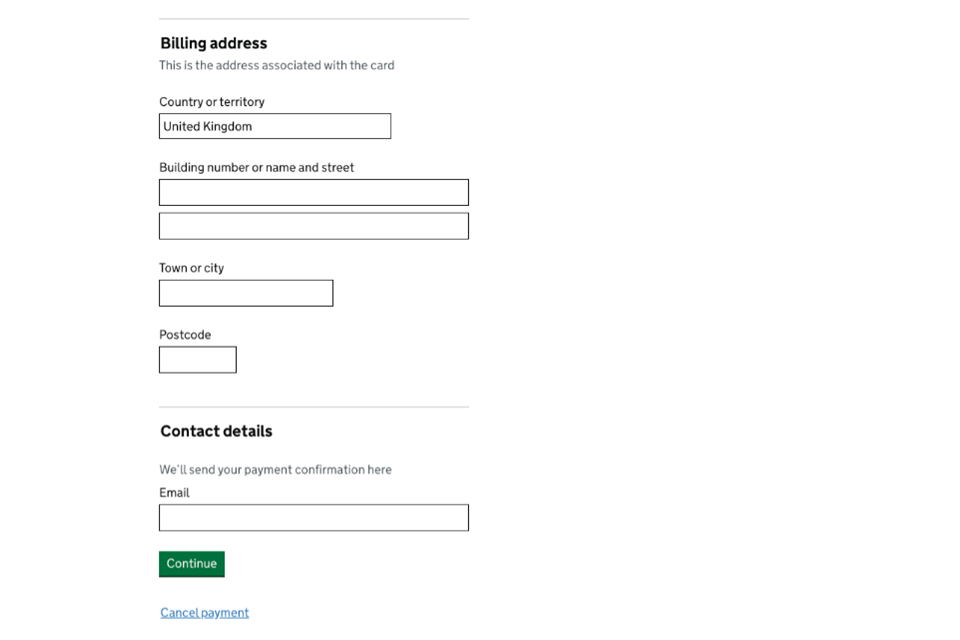
Task: Click the Contact details heading
Action: click(216, 431)
